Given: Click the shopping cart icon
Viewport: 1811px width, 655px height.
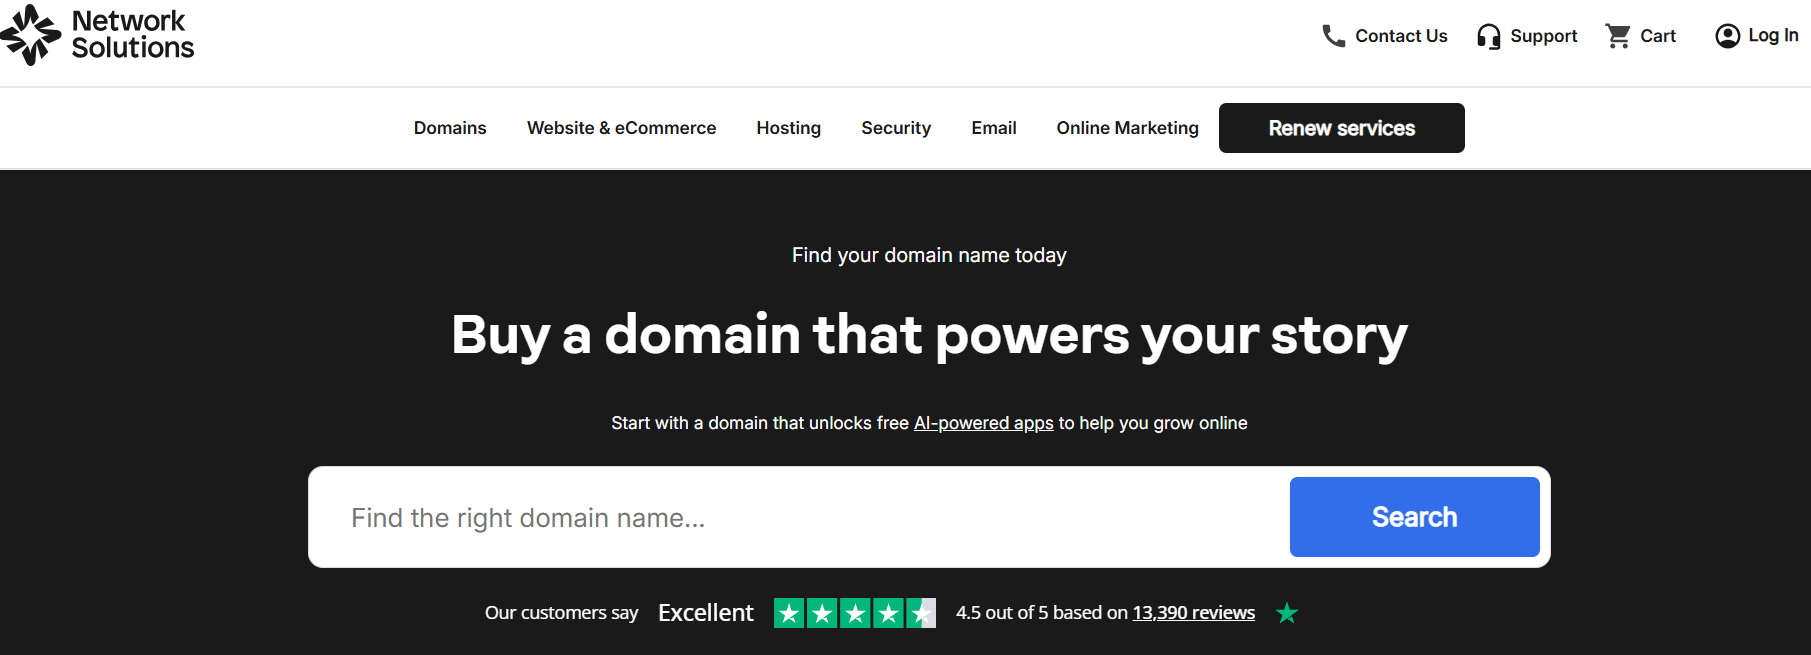Looking at the screenshot, I should coord(1618,36).
